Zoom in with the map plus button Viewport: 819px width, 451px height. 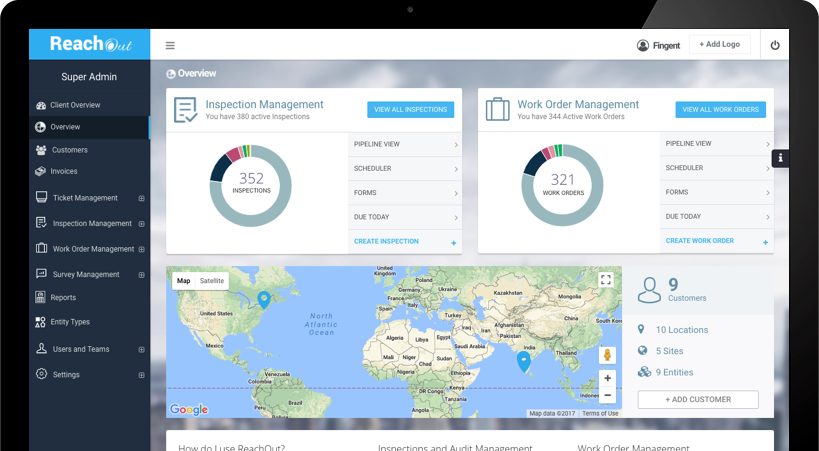(607, 378)
